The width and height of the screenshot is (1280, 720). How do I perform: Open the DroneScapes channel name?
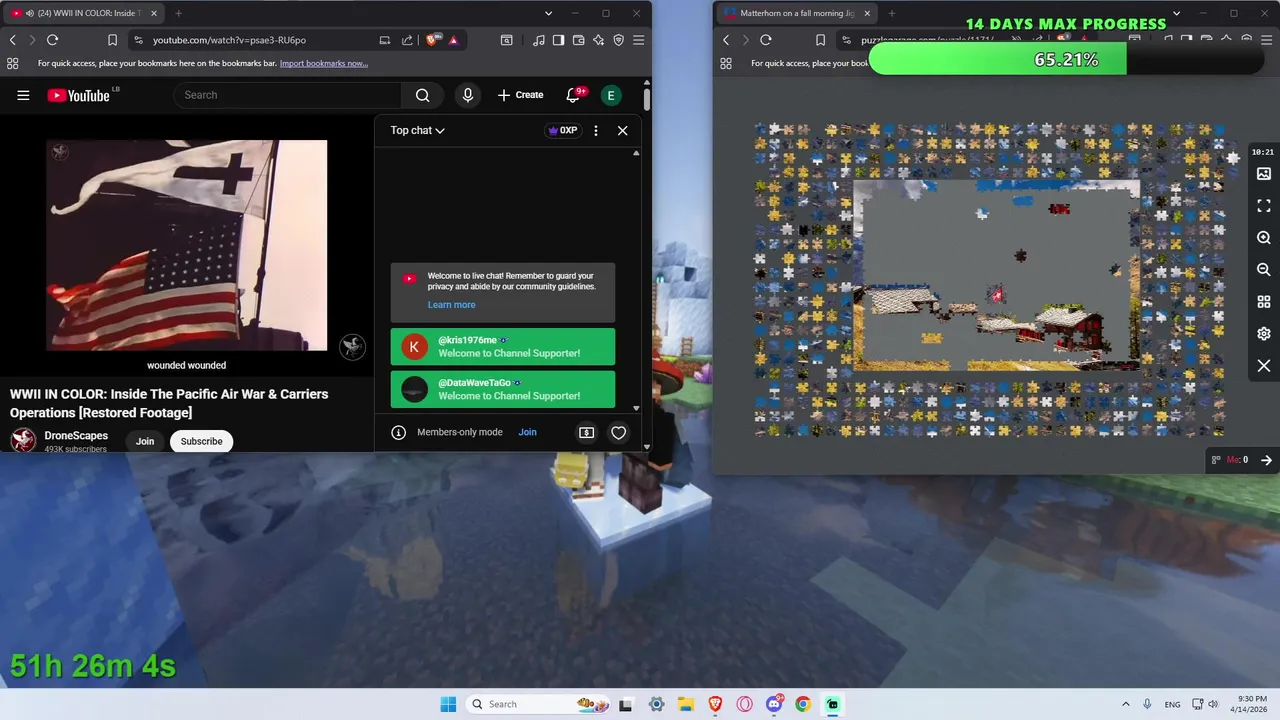pyautogui.click(x=76, y=436)
